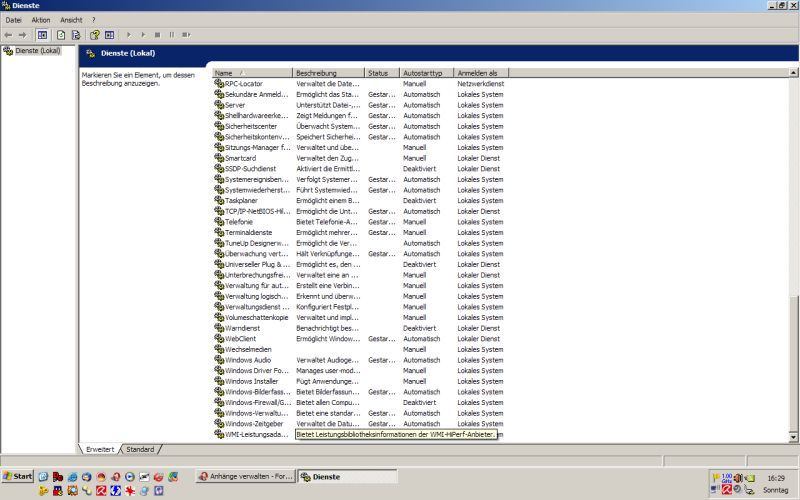Launch Windows Media Player from quick launch

pos(130,477)
